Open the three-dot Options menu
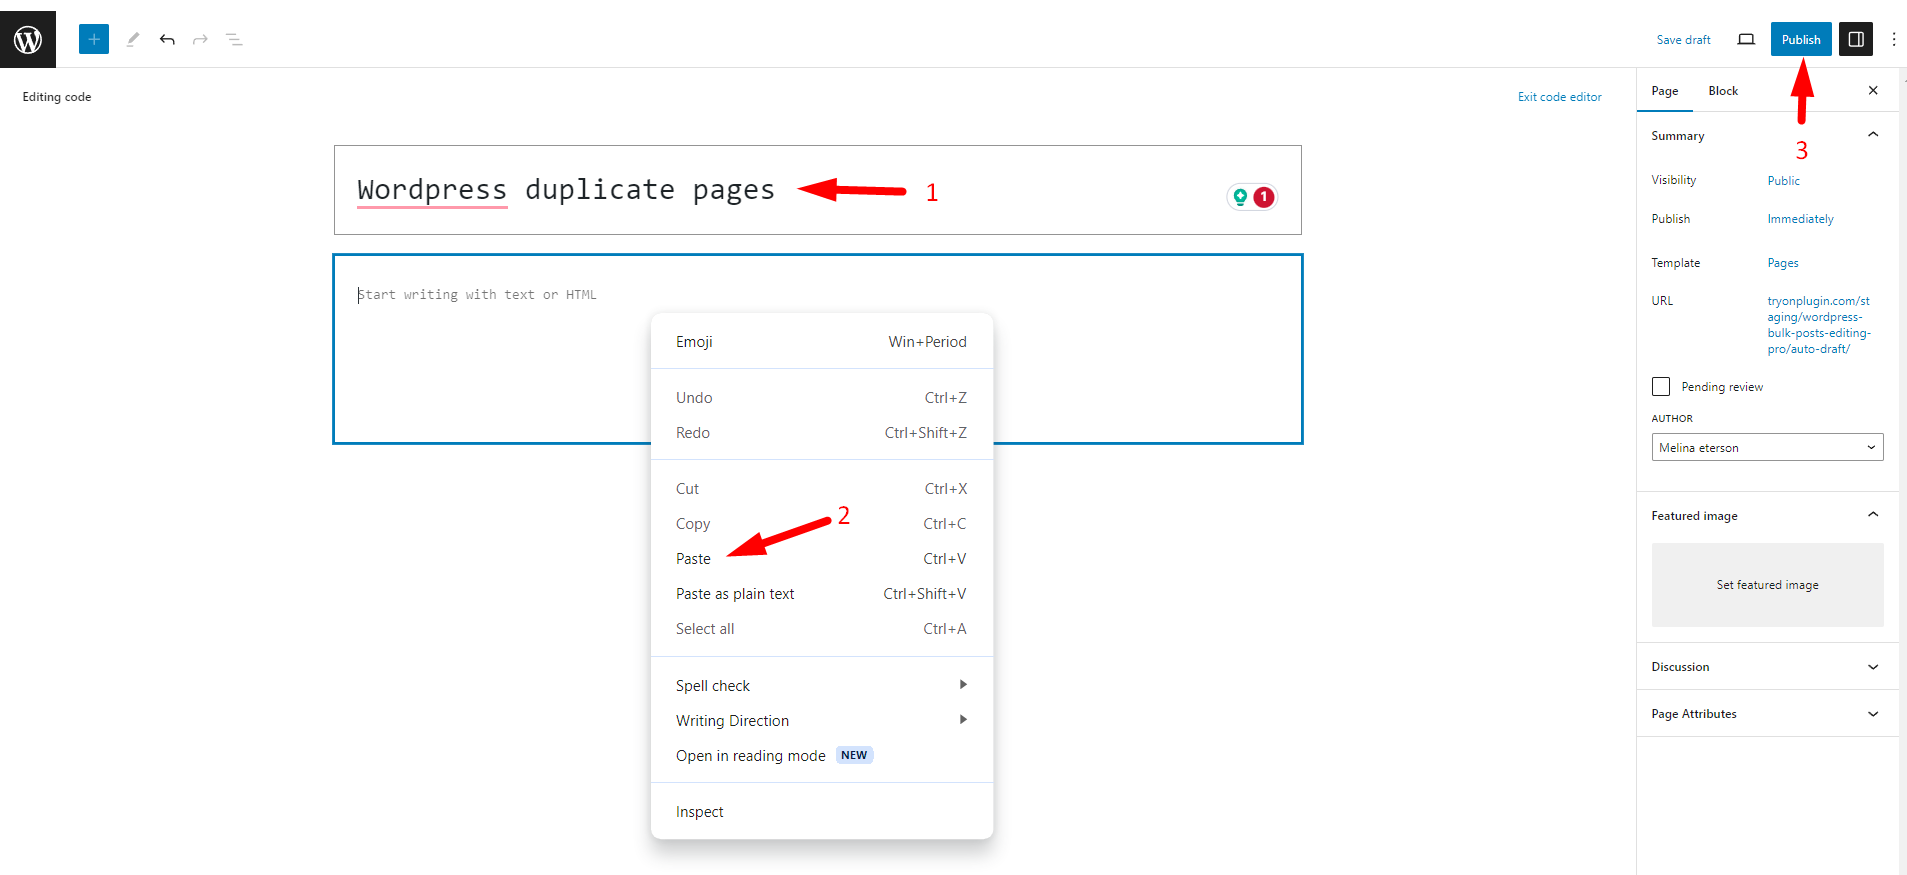This screenshot has height=875, width=1907. pos(1893,39)
